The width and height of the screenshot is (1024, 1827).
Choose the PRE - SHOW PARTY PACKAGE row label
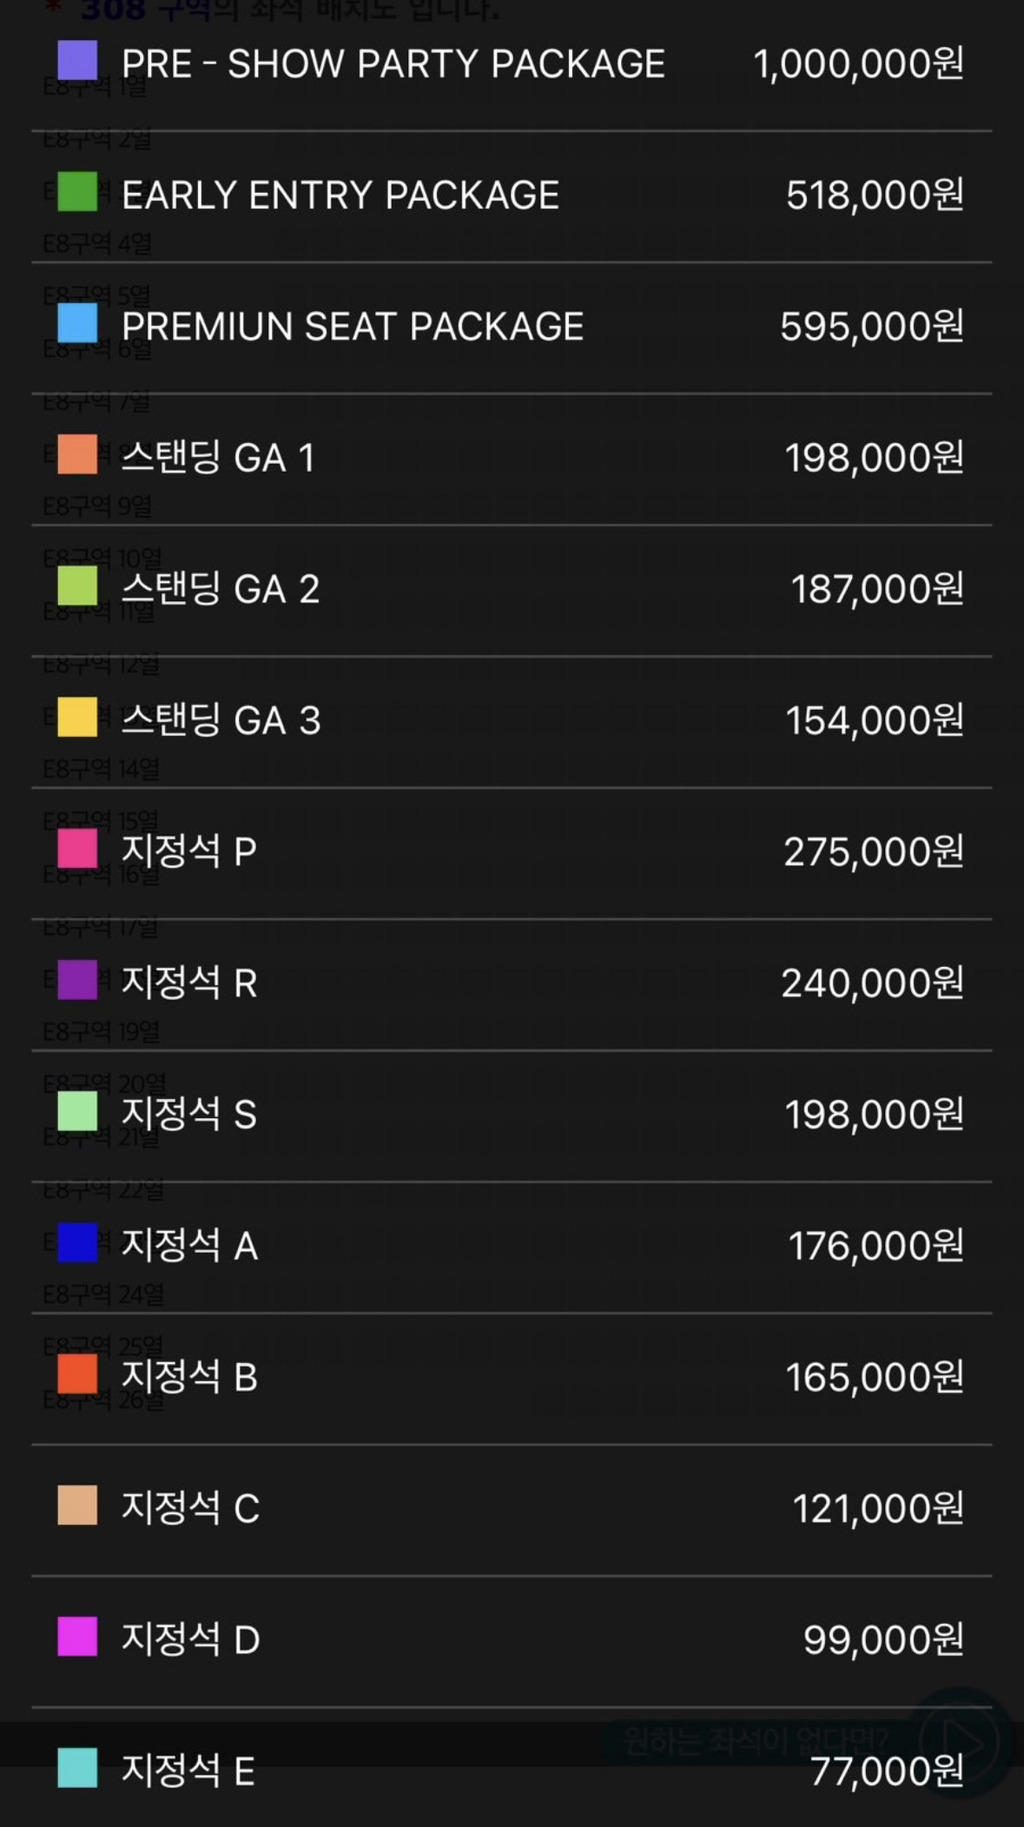click(393, 64)
